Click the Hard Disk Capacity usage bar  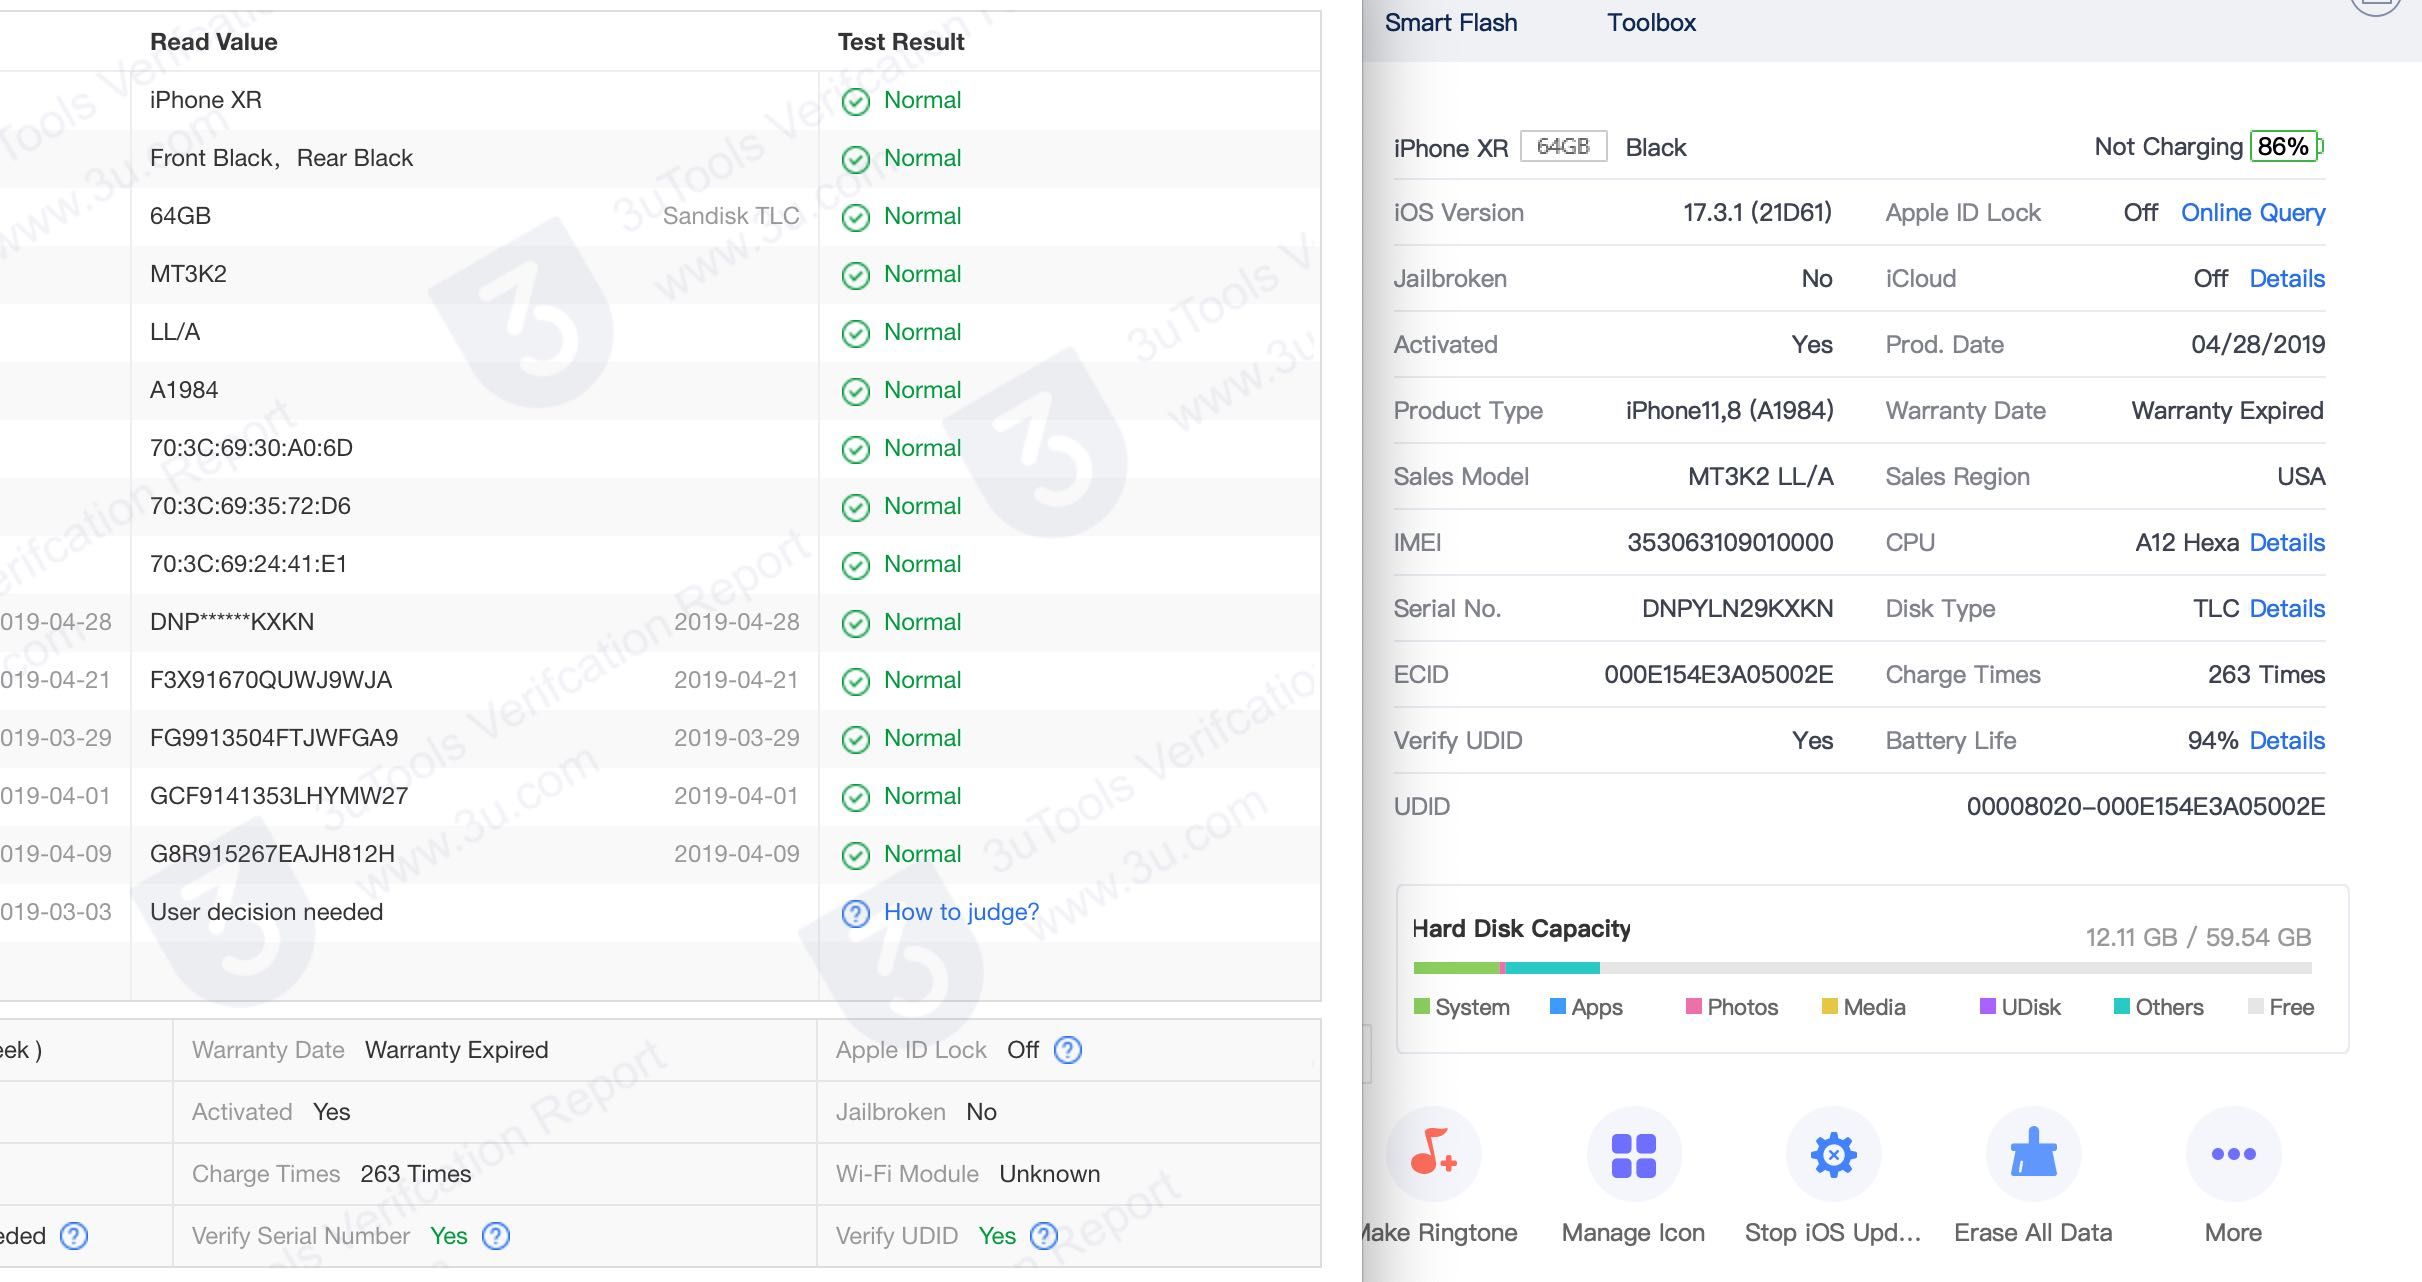[1862, 968]
